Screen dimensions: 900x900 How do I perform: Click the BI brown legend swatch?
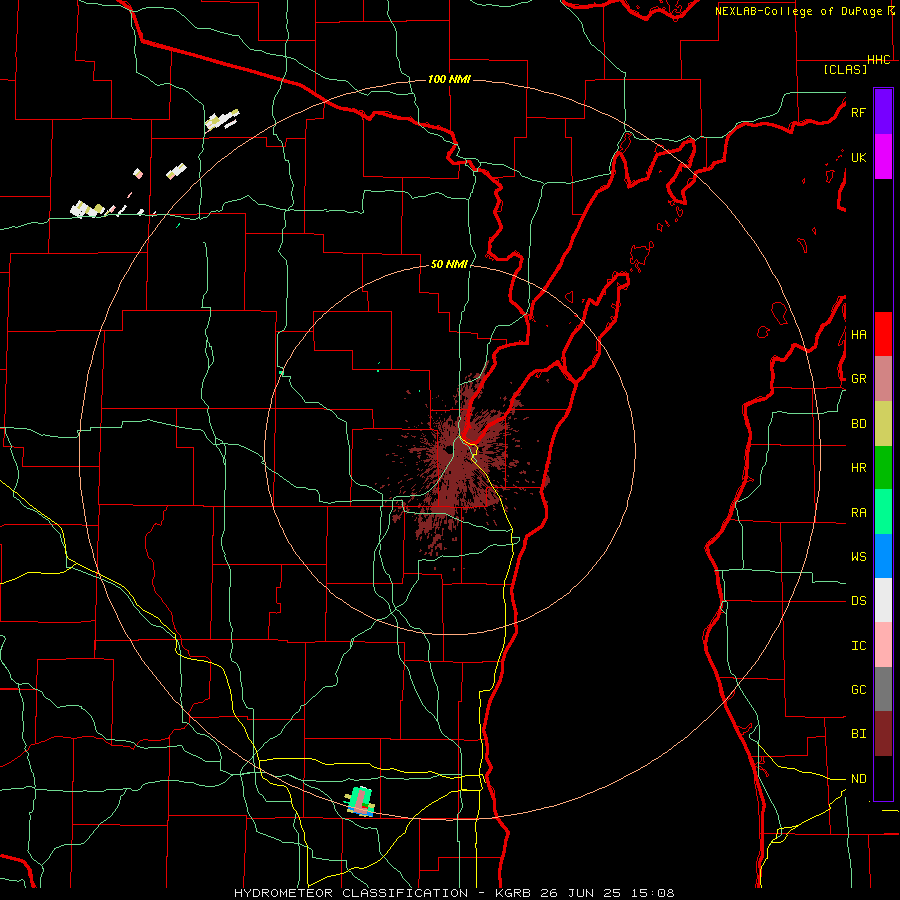(883, 734)
